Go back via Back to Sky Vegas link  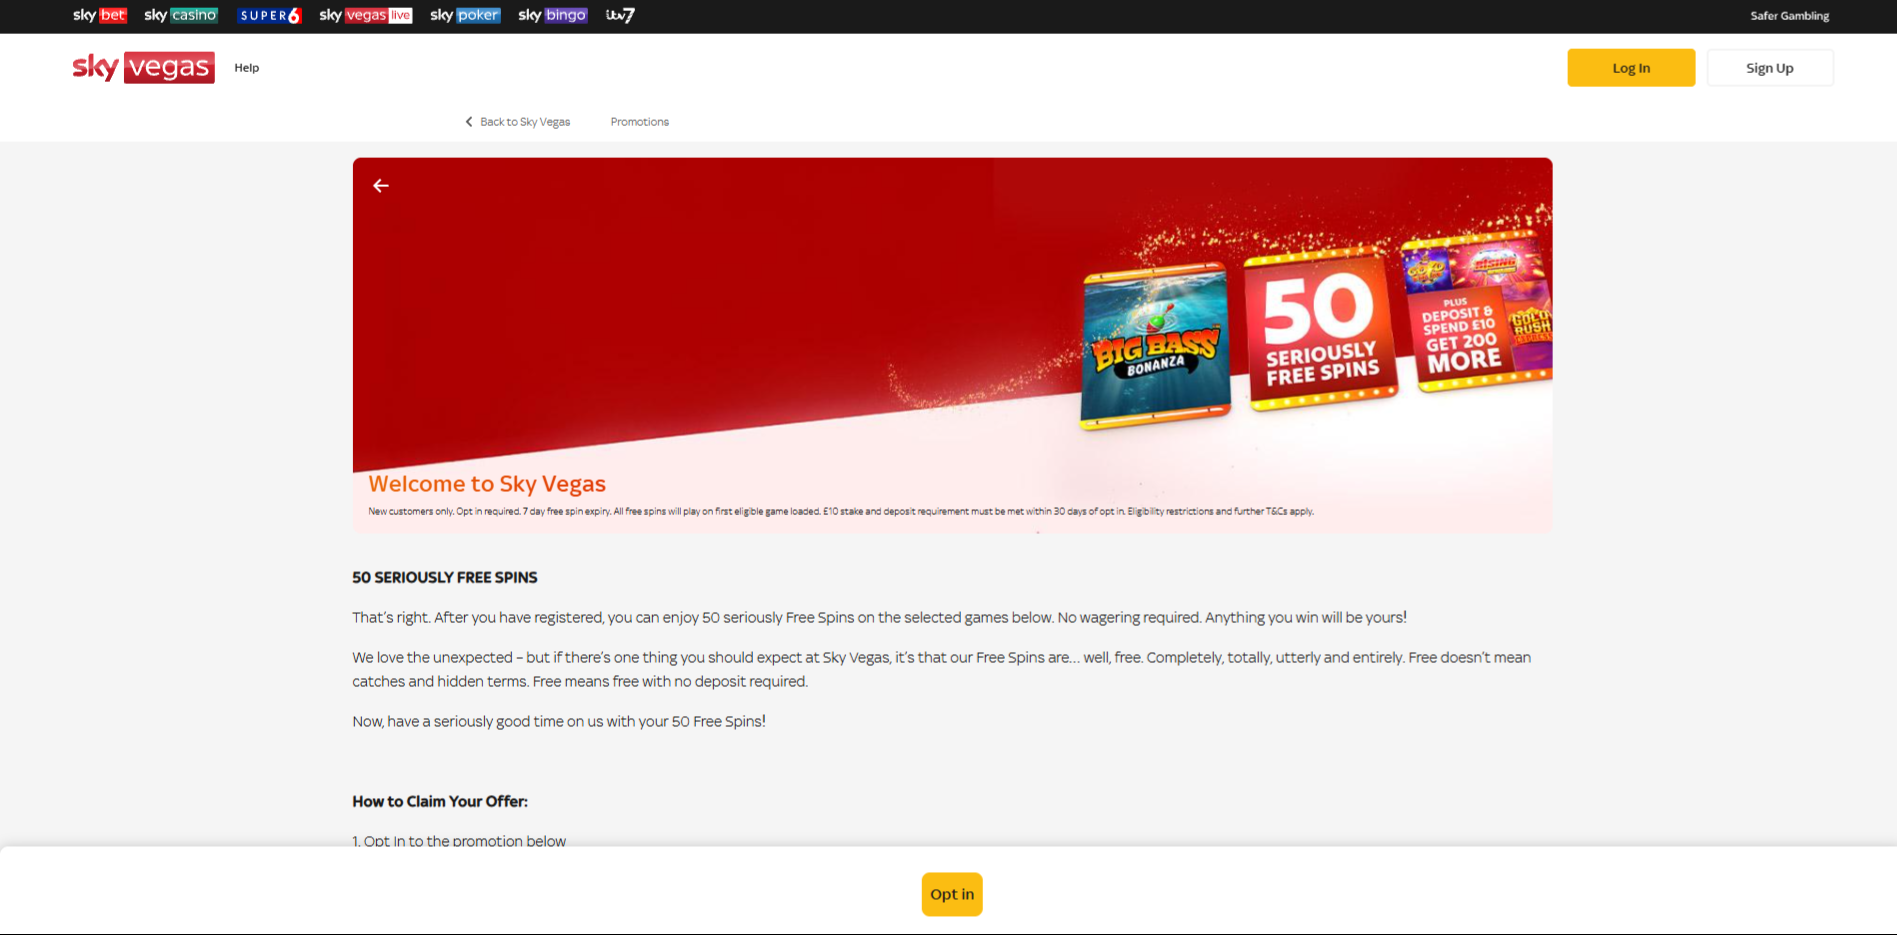pyautogui.click(x=525, y=122)
